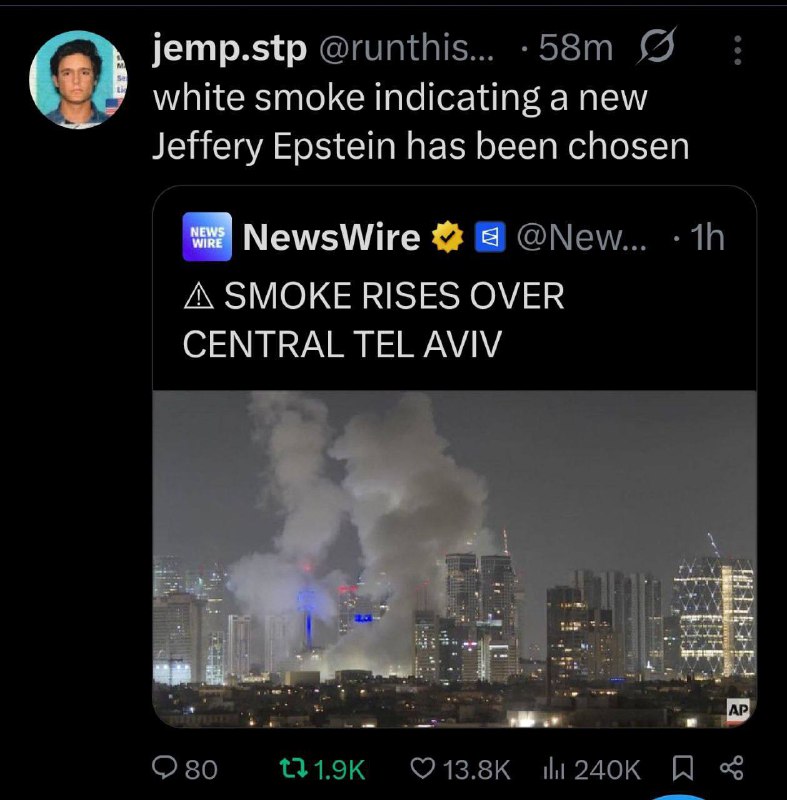The height and width of the screenshot is (800, 787).
Task: Open jemp.stp profile avatar
Action: point(78,79)
